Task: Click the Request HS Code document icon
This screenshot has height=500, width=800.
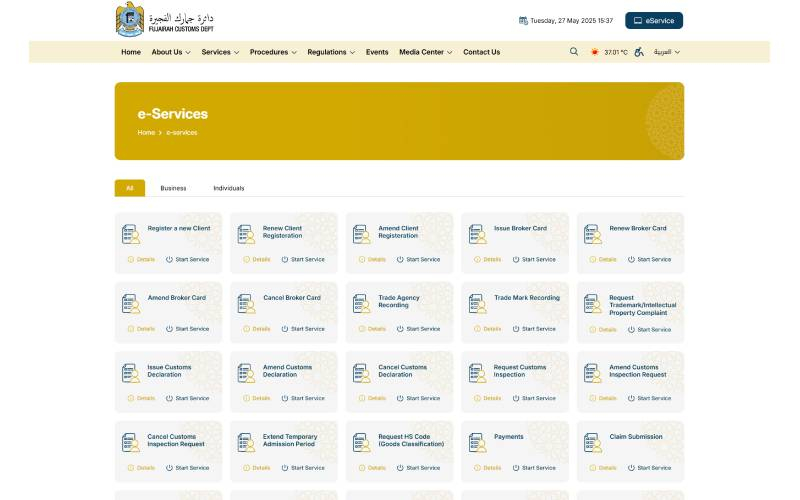Action: (x=361, y=442)
